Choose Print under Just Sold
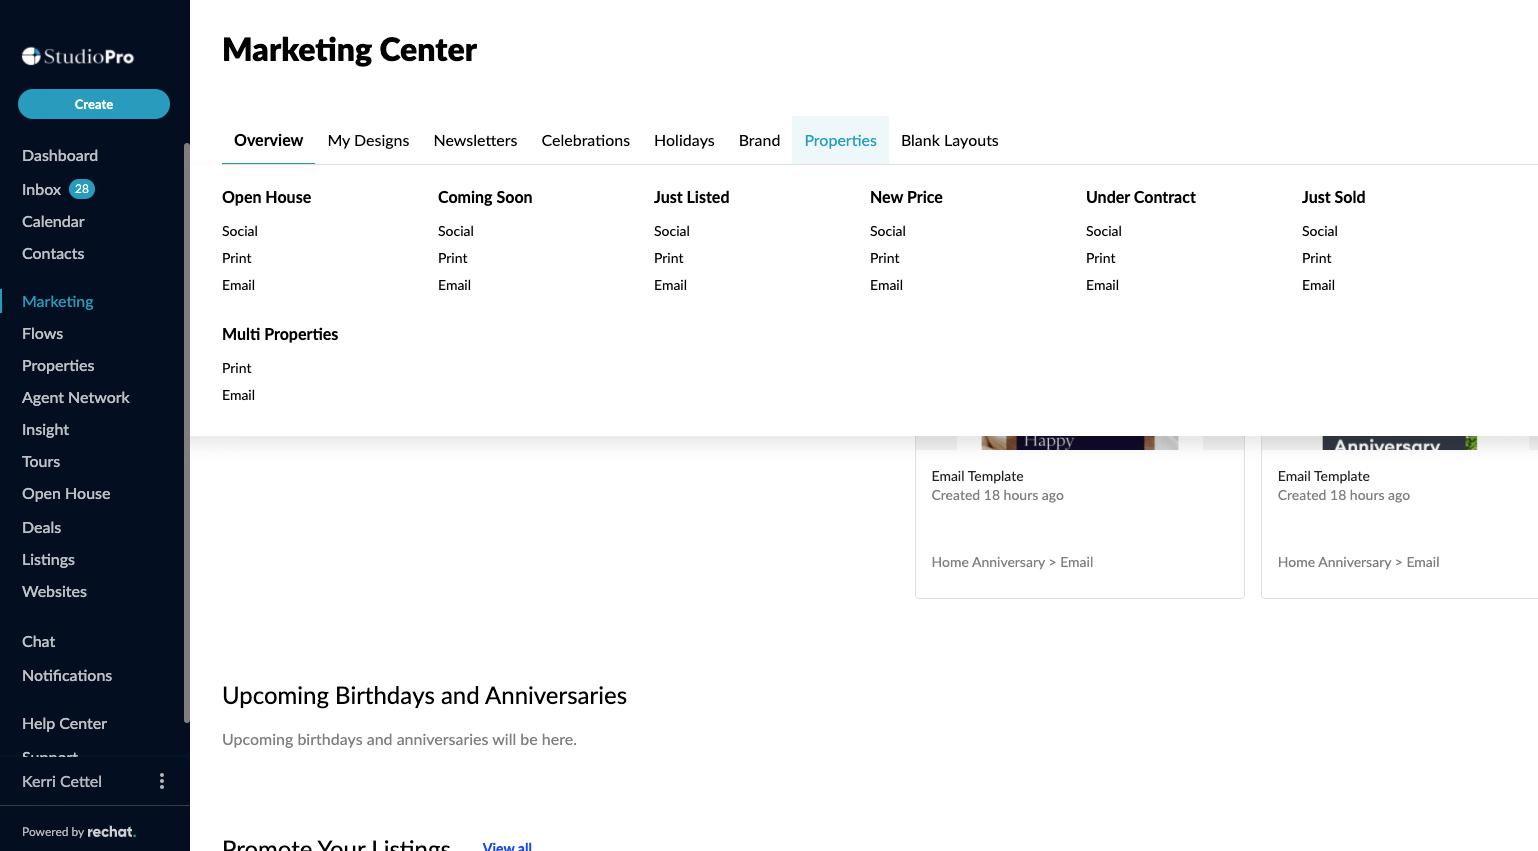Image resolution: width=1538 pixels, height=851 pixels. (x=1317, y=258)
